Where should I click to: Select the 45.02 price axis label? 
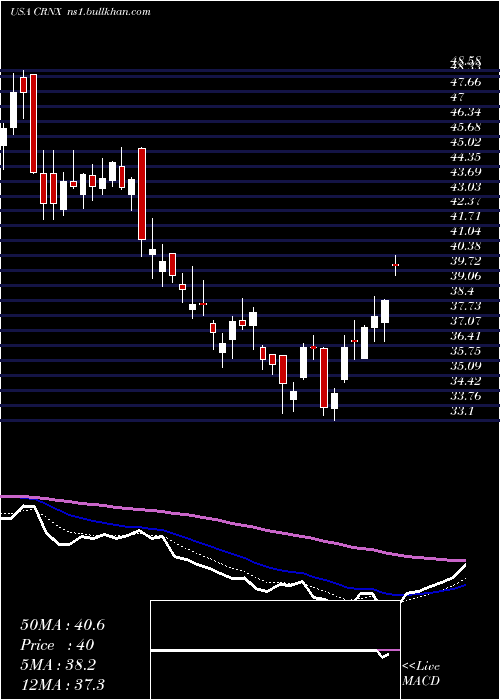pyautogui.click(x=465, y=142)
